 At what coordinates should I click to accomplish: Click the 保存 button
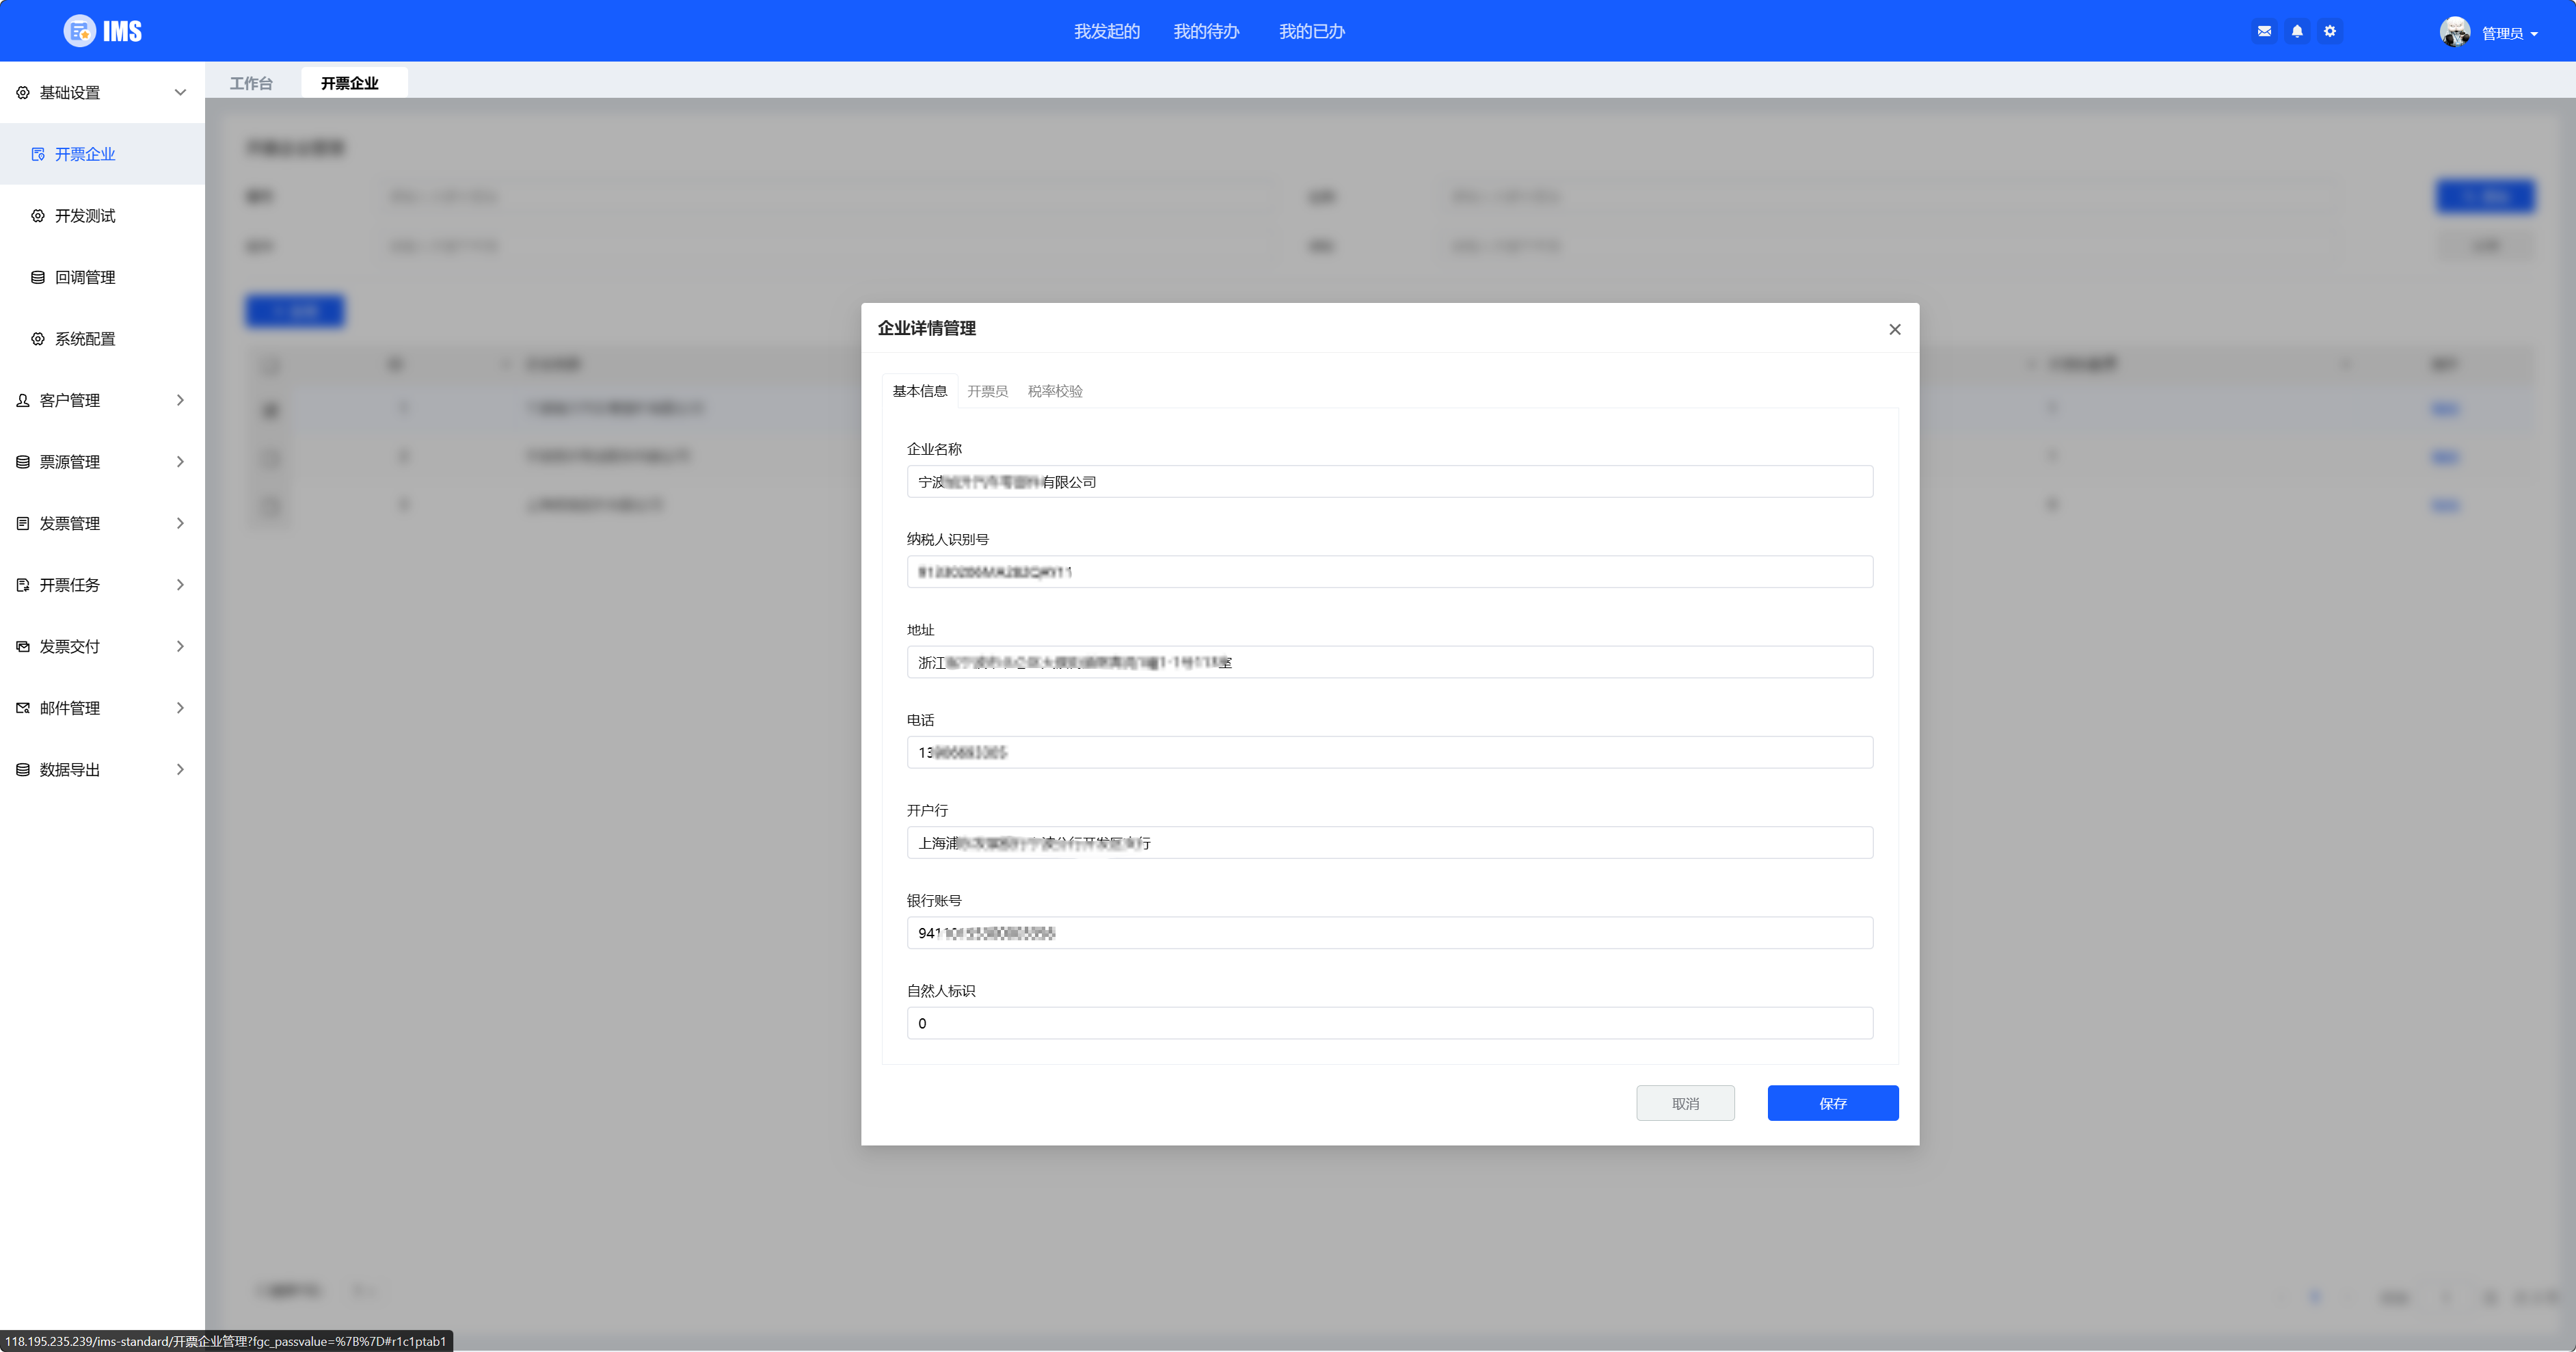[x=1832, y=1103]
